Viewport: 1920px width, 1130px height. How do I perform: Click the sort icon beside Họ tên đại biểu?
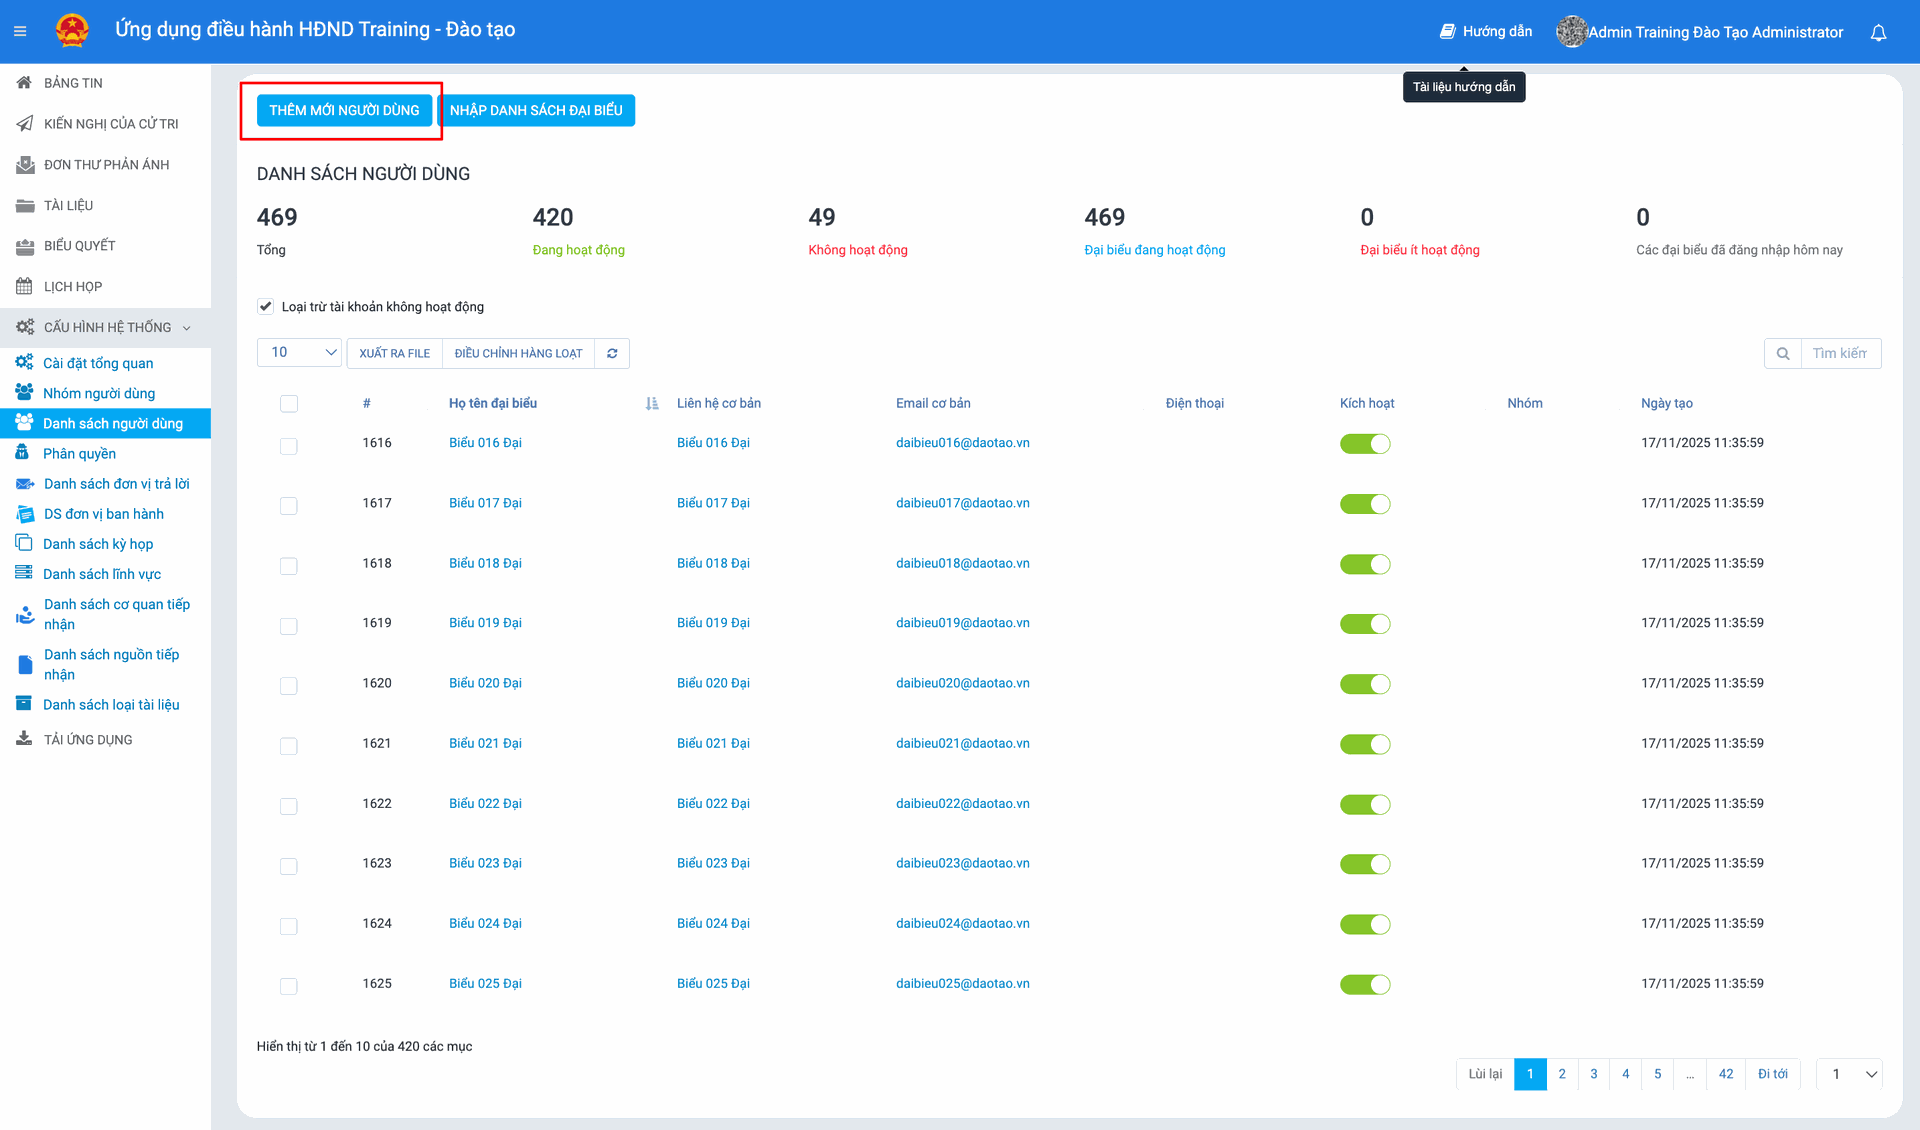[652, 403]
